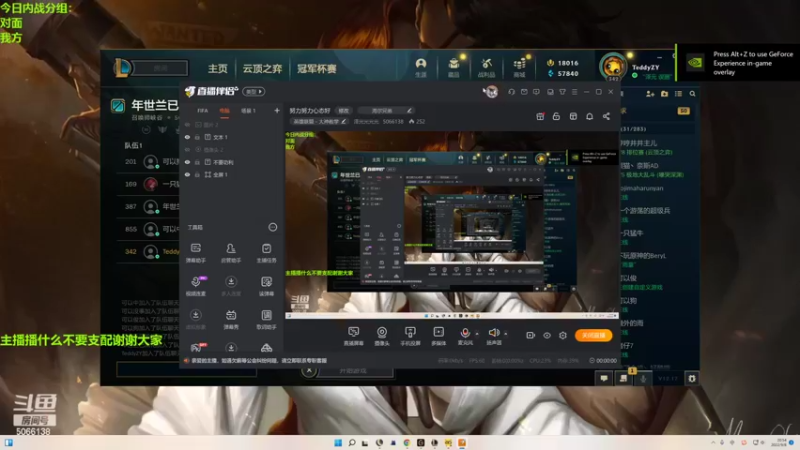Open the 多人连麦 download tool icon
Image resolution: width=800 pixels, height=450 pixels.
click(231, 286)
